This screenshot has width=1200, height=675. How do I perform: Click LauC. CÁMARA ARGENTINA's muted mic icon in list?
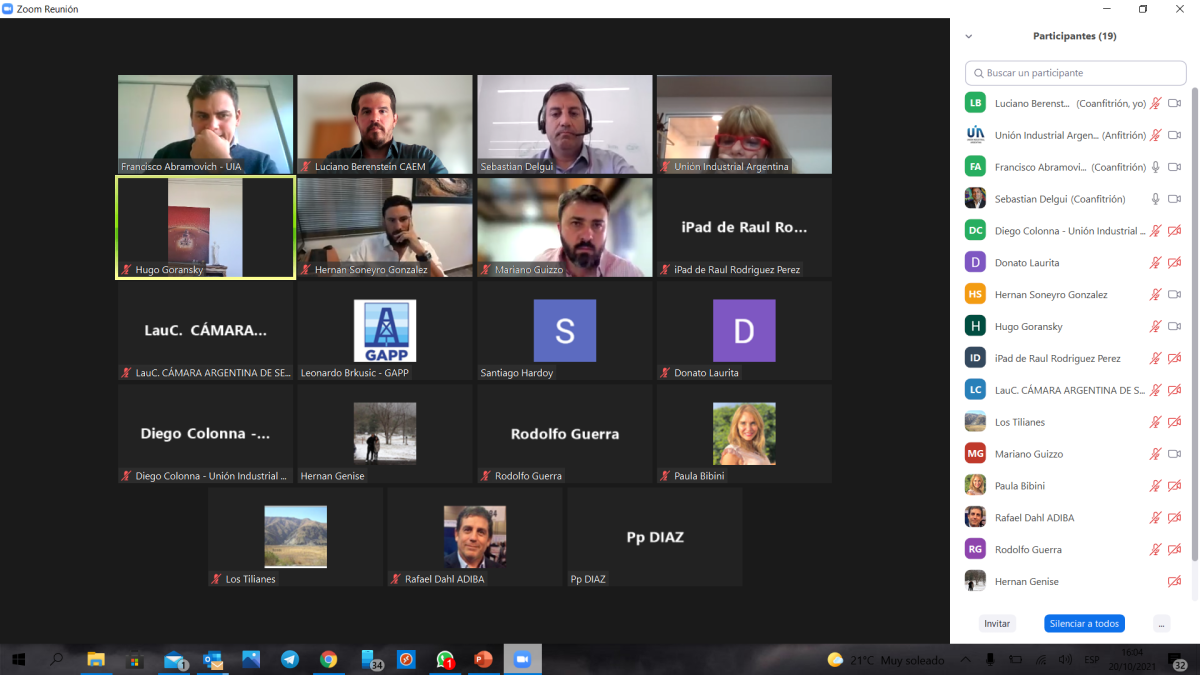1155,390
